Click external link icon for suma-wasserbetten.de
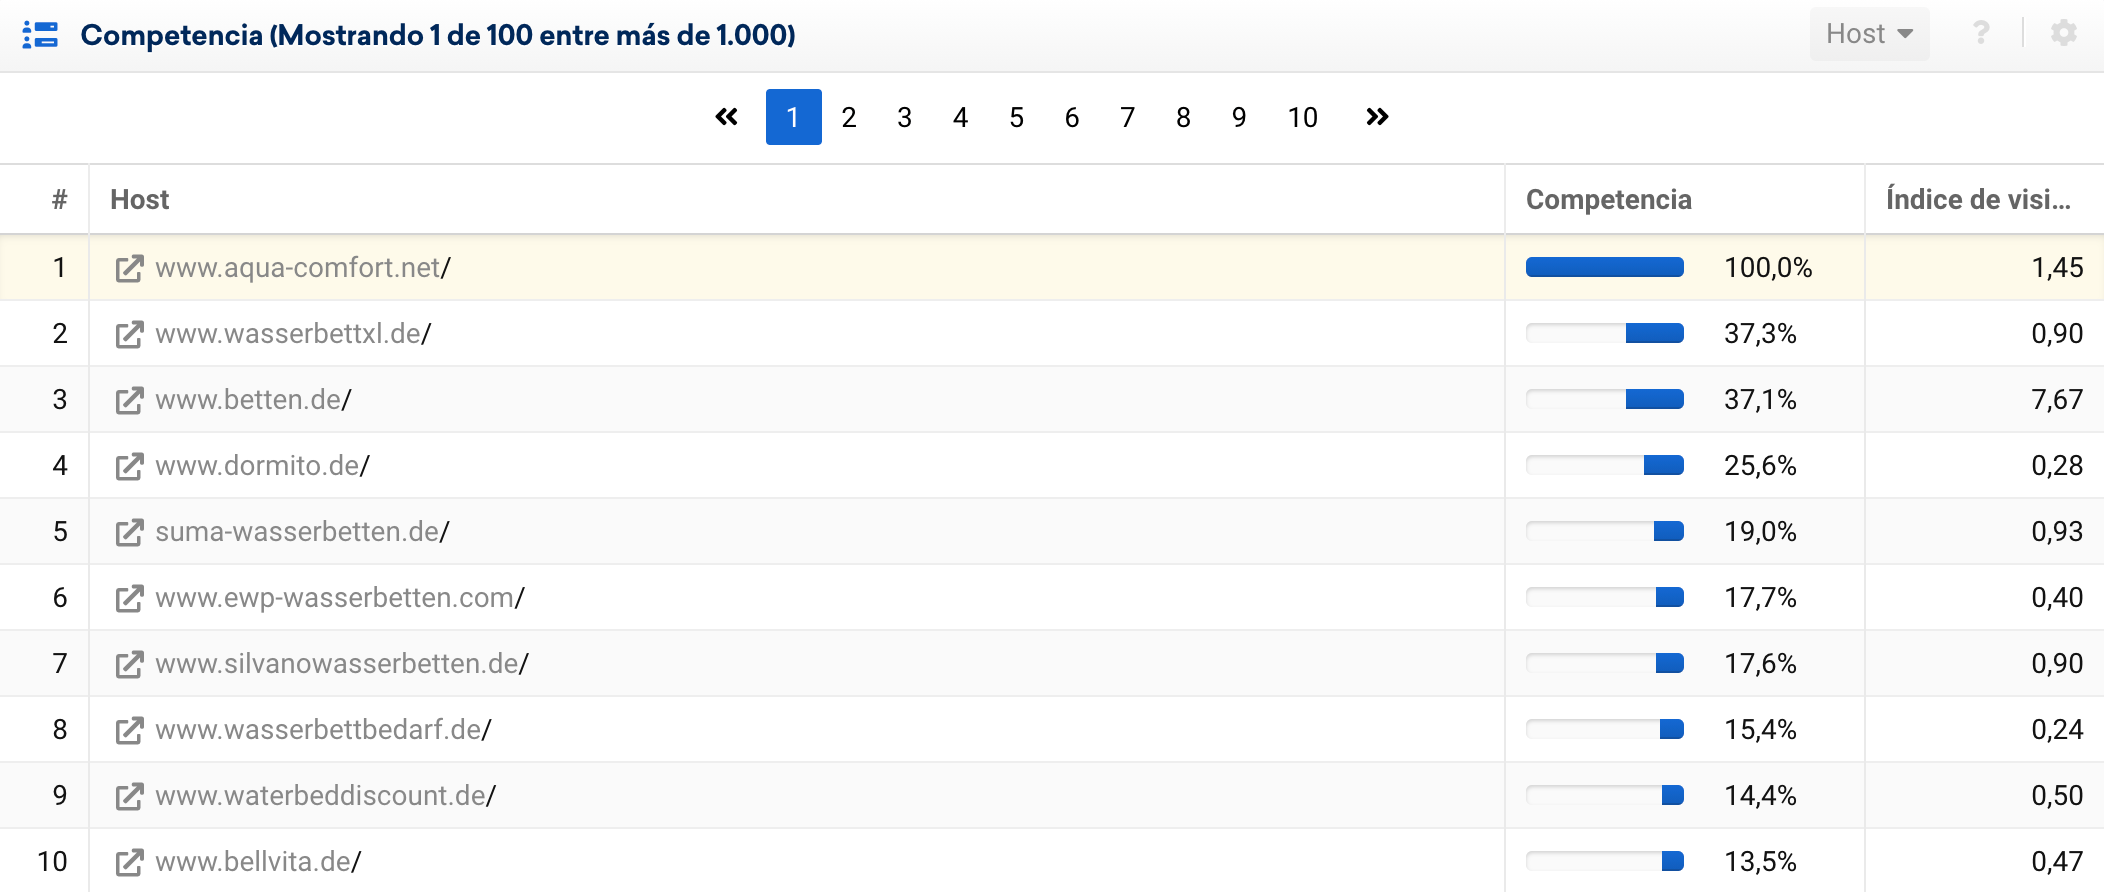The image size is (2104, 892). 129,533
